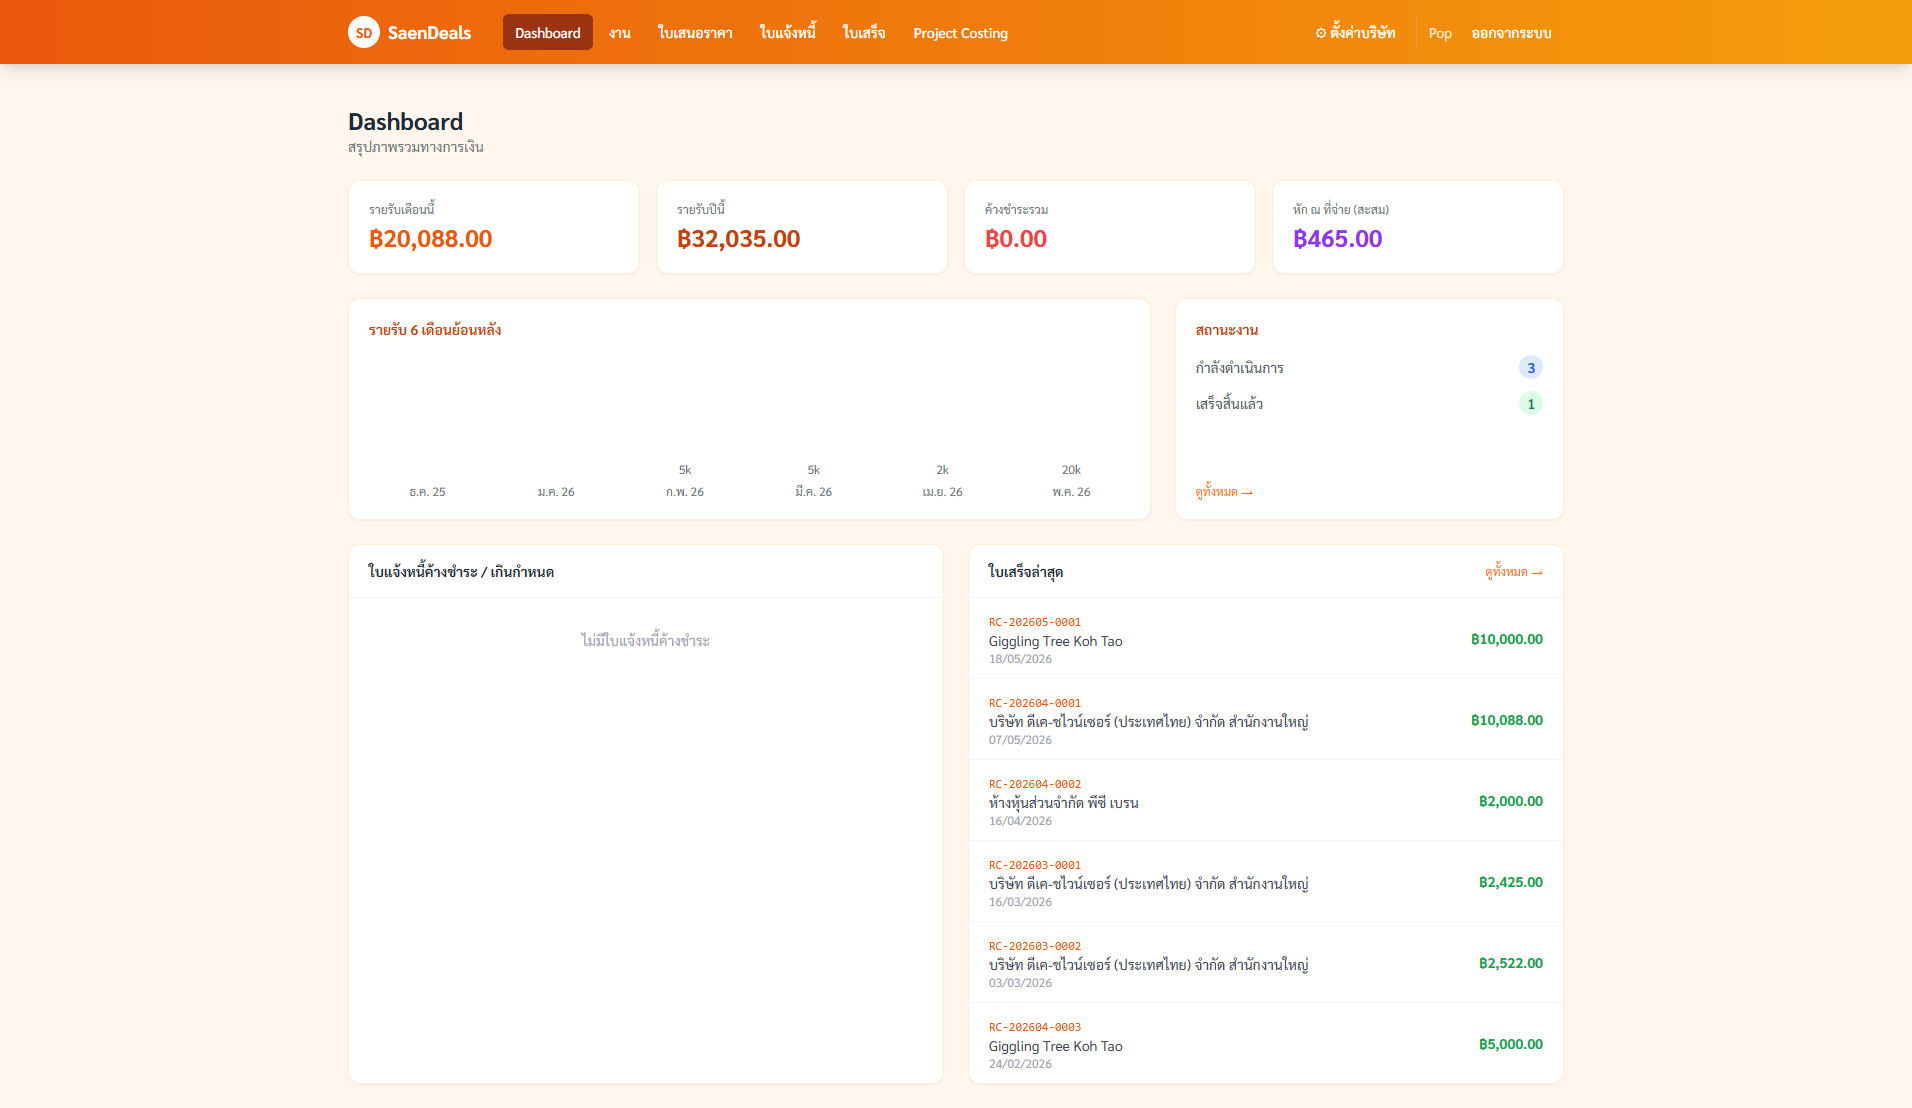Click the date 24/02/2026

[1020, 1064]
